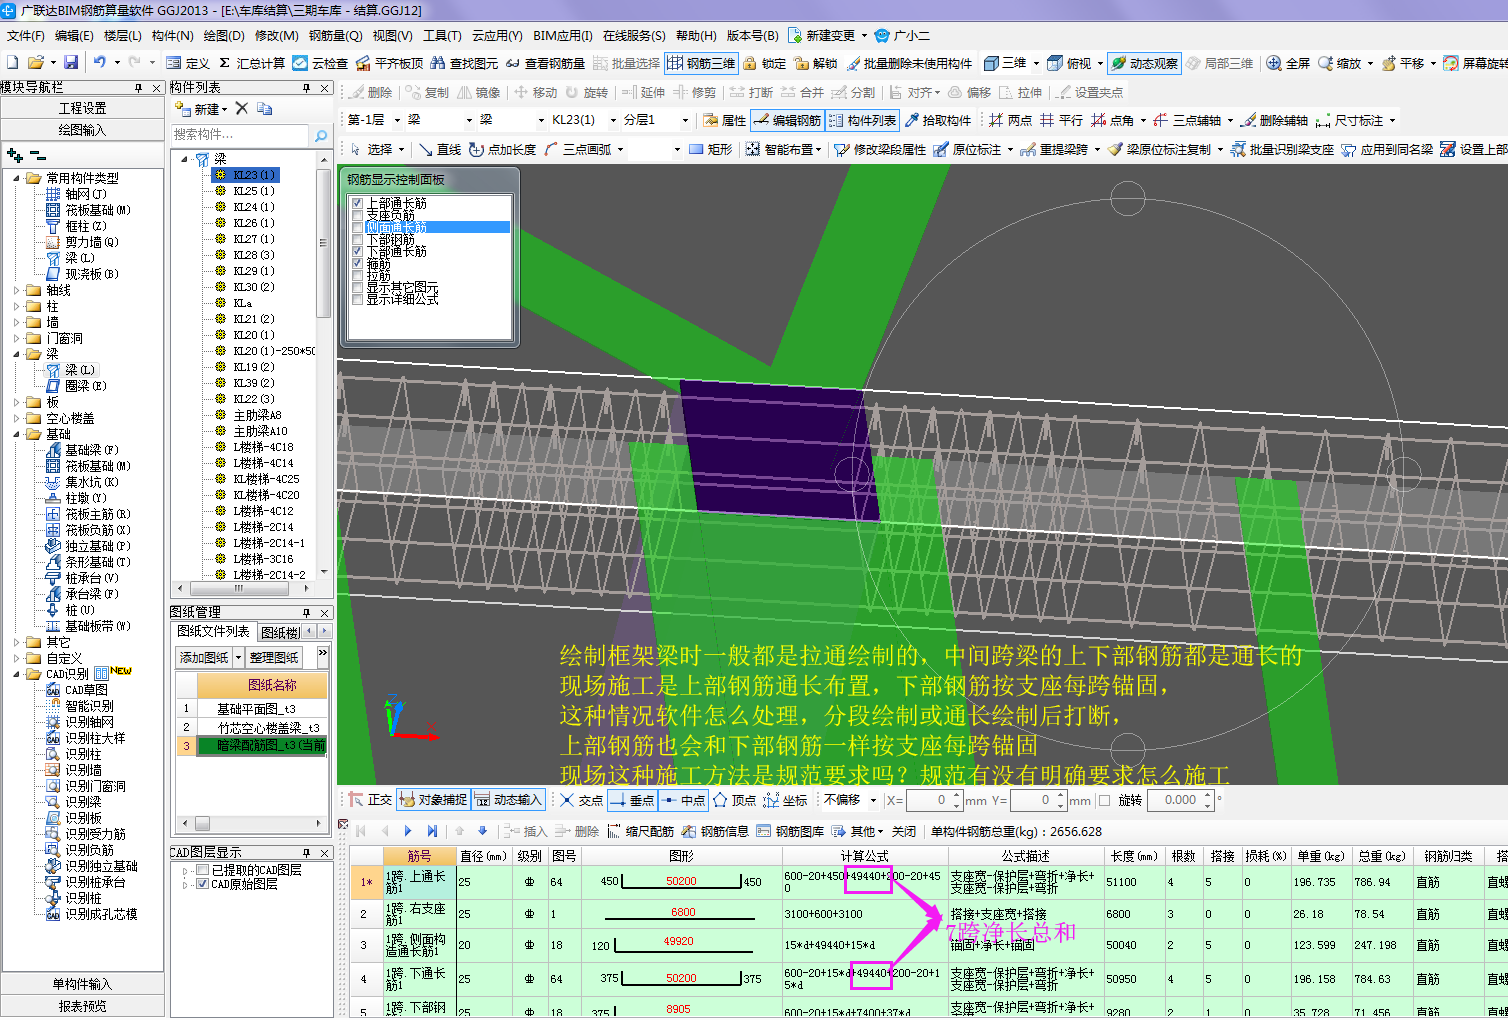Click 钢筋信息 in rebar toolbar

(716, 831)
